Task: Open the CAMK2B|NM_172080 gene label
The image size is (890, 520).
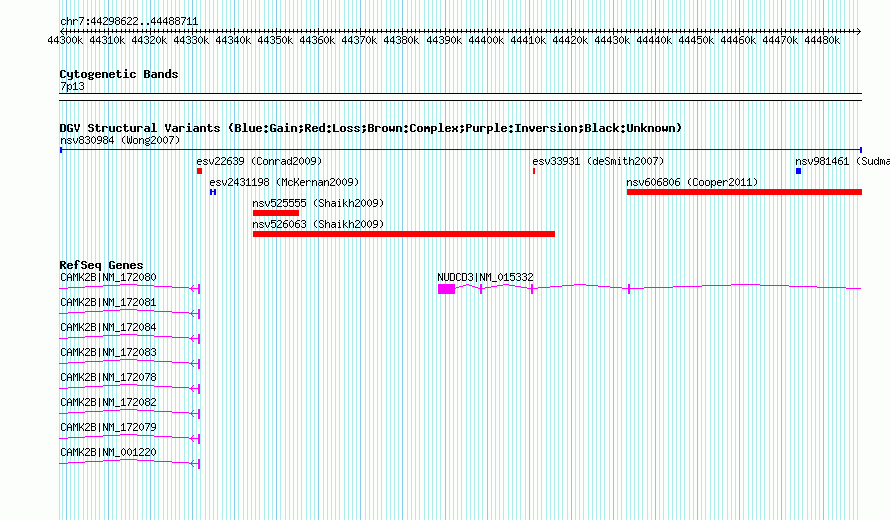Action: click(108, 277)
